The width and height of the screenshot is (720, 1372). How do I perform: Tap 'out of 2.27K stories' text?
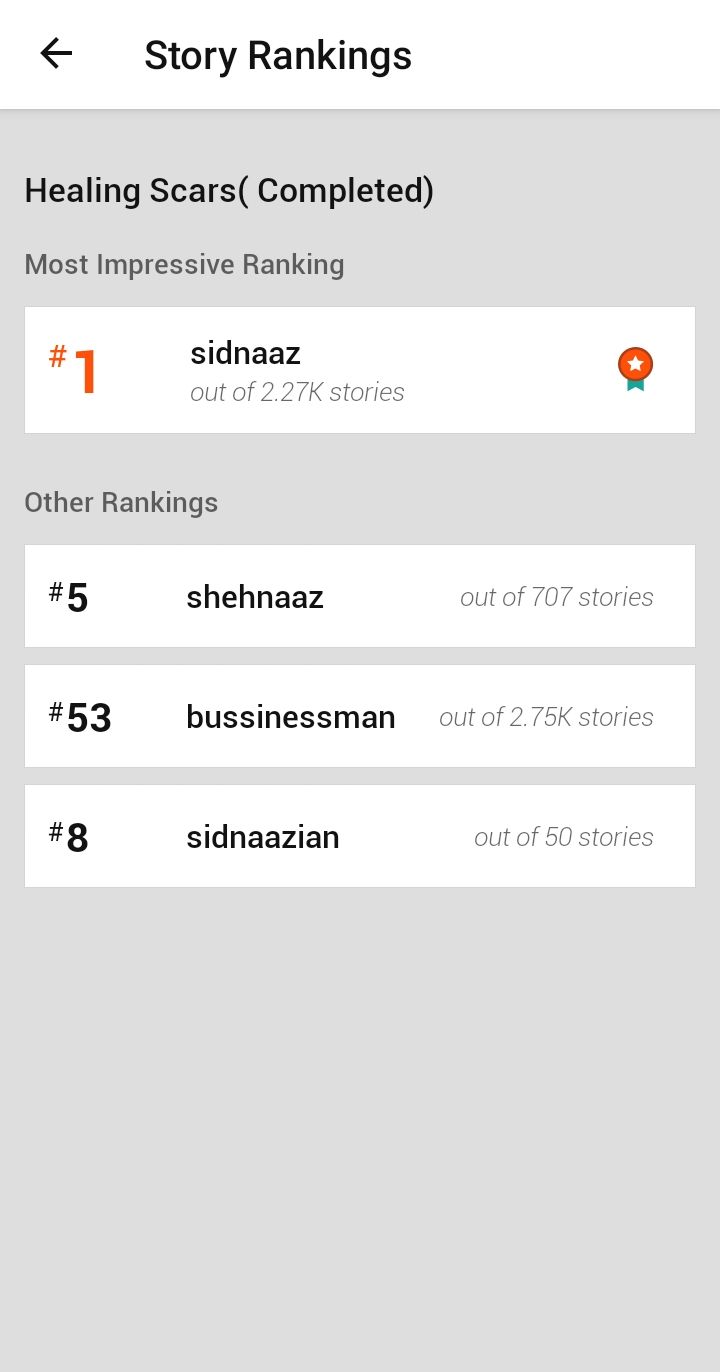click(297, 392)
